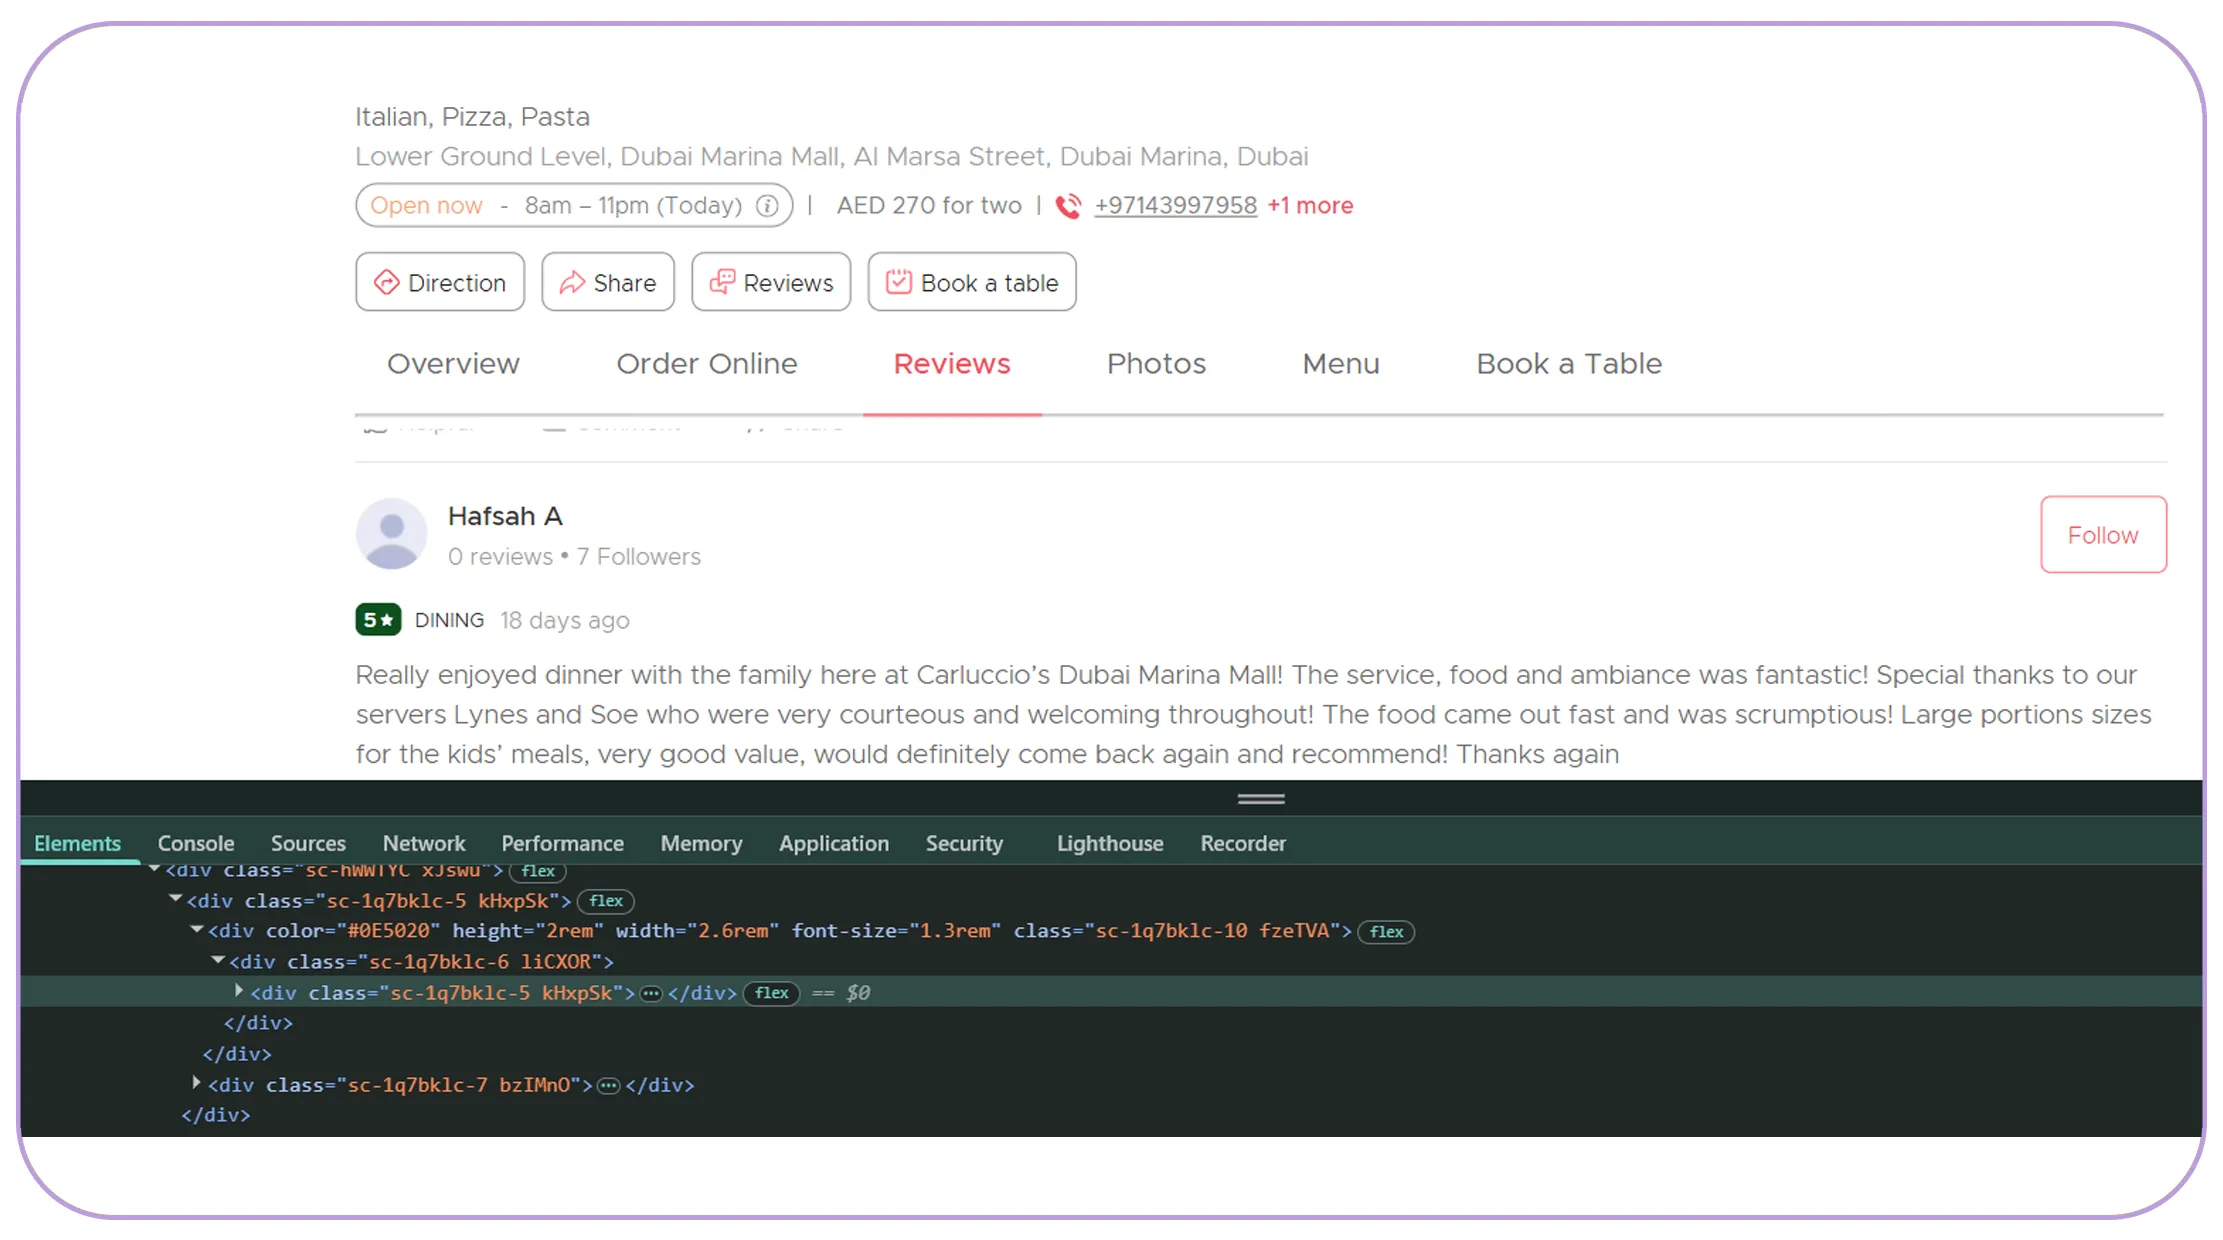Click 'AED 270 for two' text
Screen dimensions: 2223x1240
pyautogui.click(x=929, y=205)
